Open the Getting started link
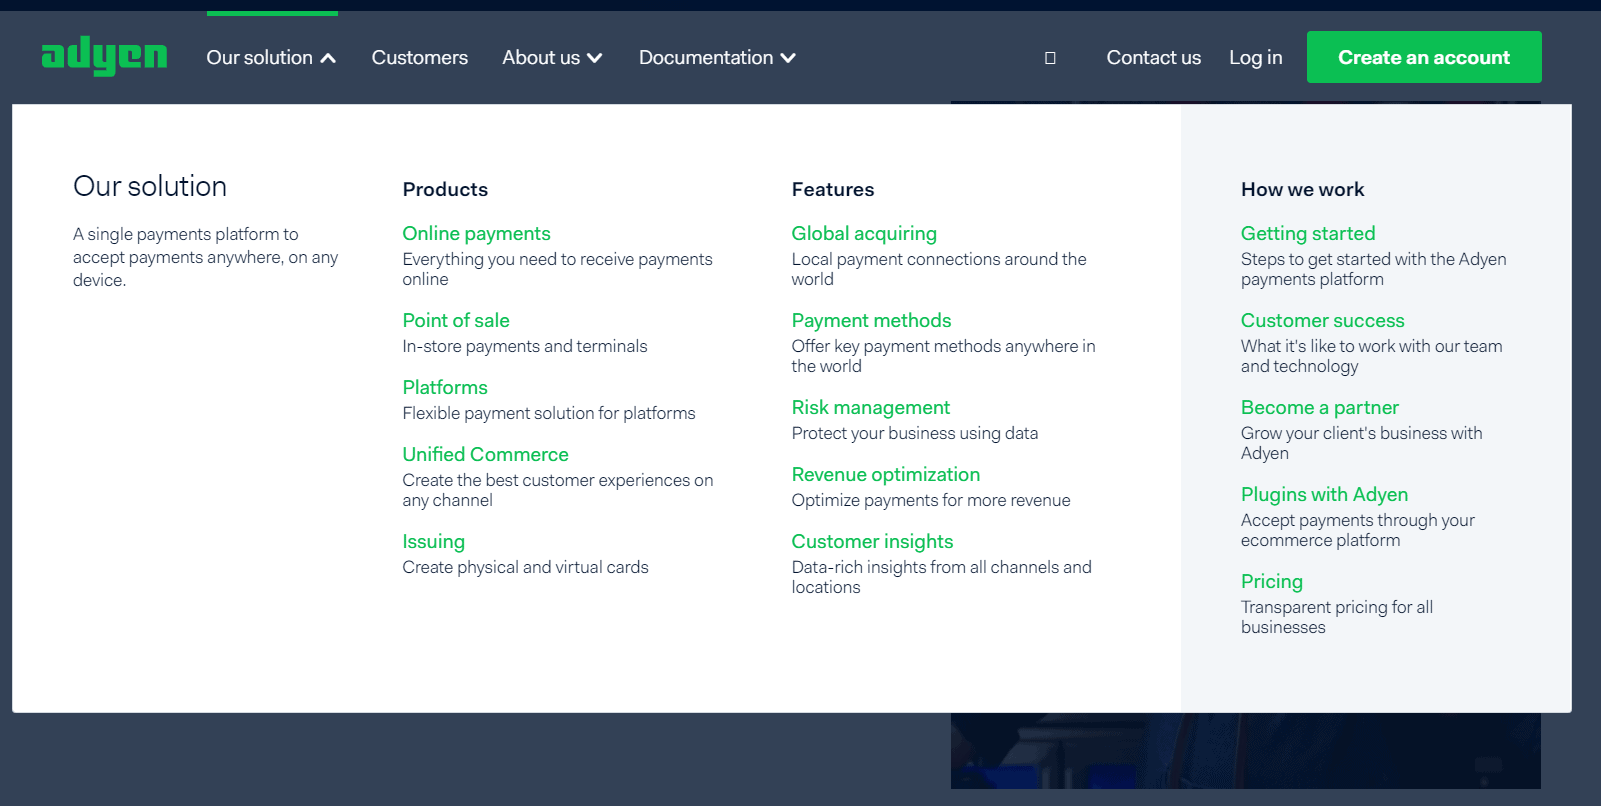This screenshot has height=806, width=1601. 1308,233
